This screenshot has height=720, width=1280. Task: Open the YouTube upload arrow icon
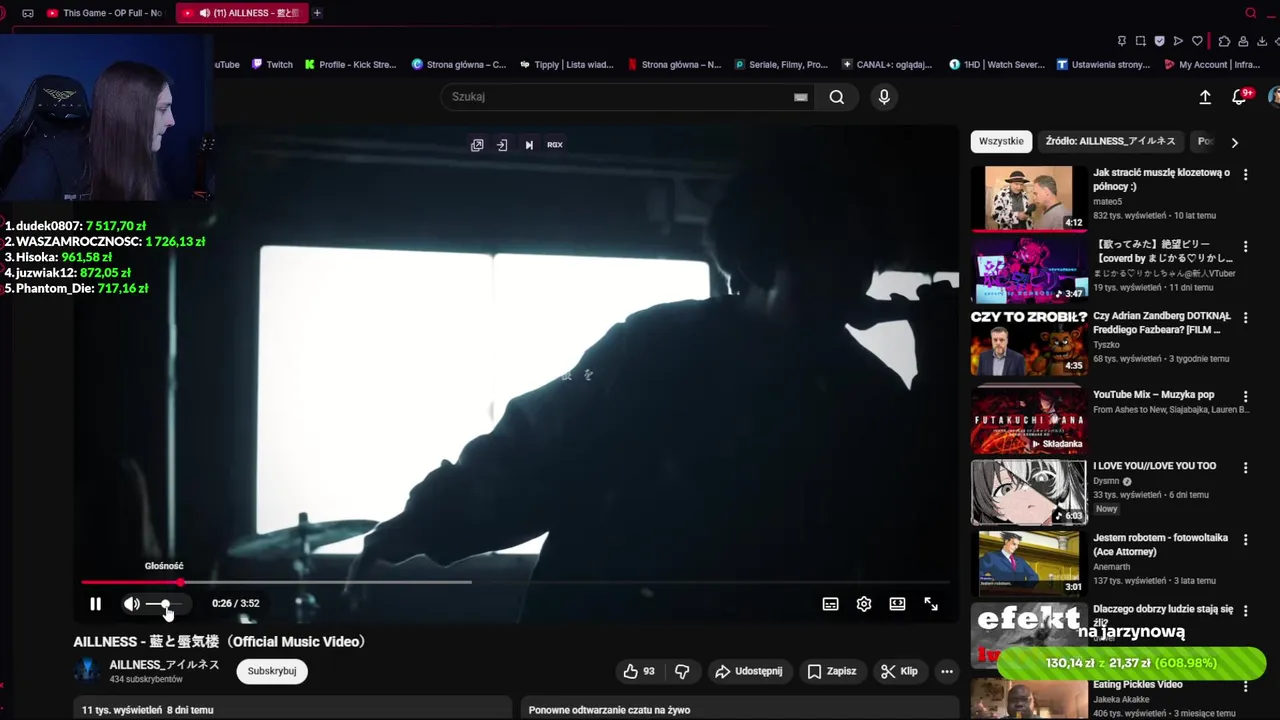[x=1205, y=97]
